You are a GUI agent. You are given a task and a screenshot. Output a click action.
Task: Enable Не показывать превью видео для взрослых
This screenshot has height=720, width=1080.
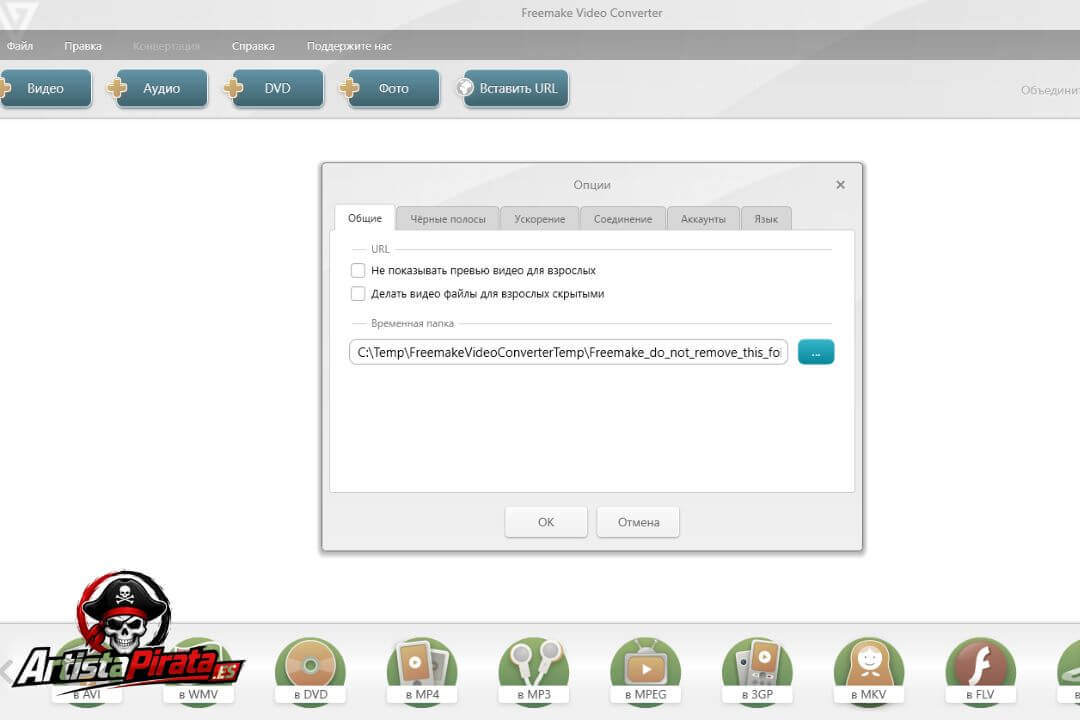[357, 270]
